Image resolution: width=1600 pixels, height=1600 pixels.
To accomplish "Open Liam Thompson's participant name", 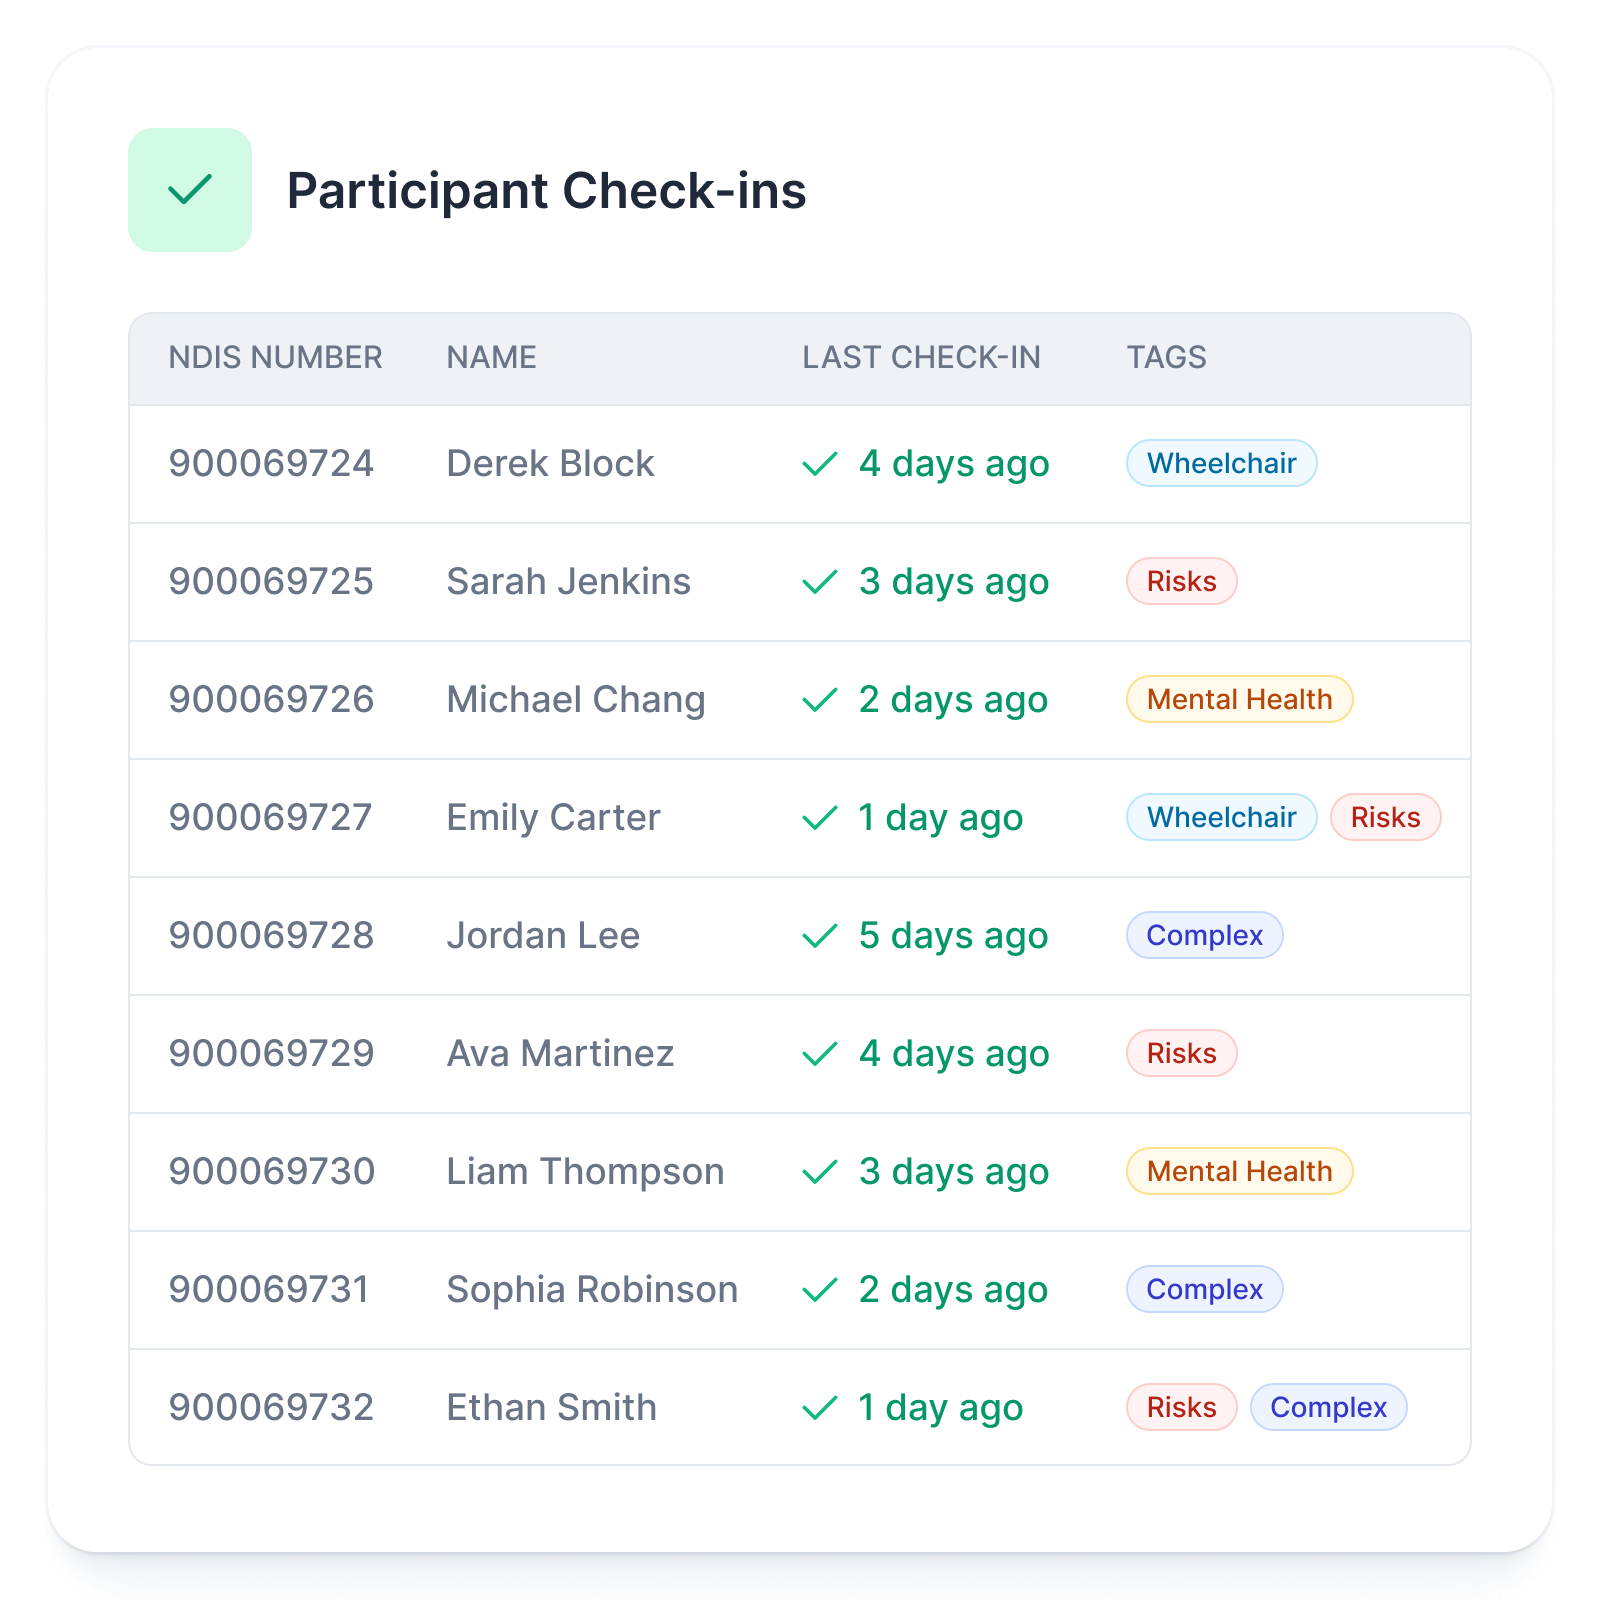I will coord(585,1171).
